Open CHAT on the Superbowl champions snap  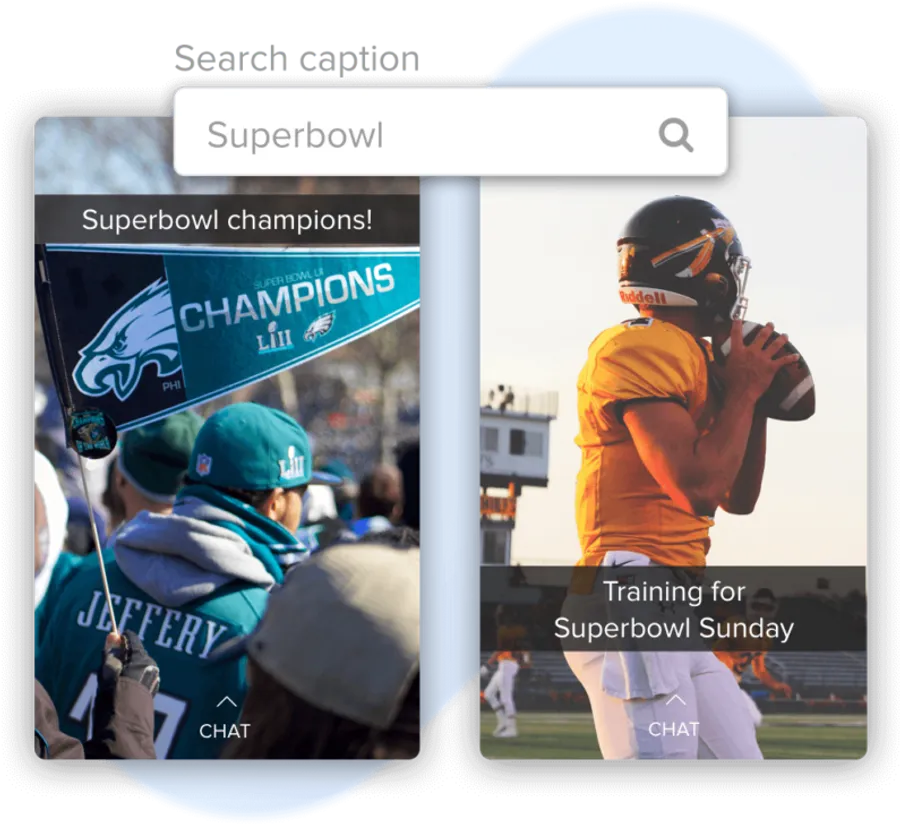click(225, 730)
